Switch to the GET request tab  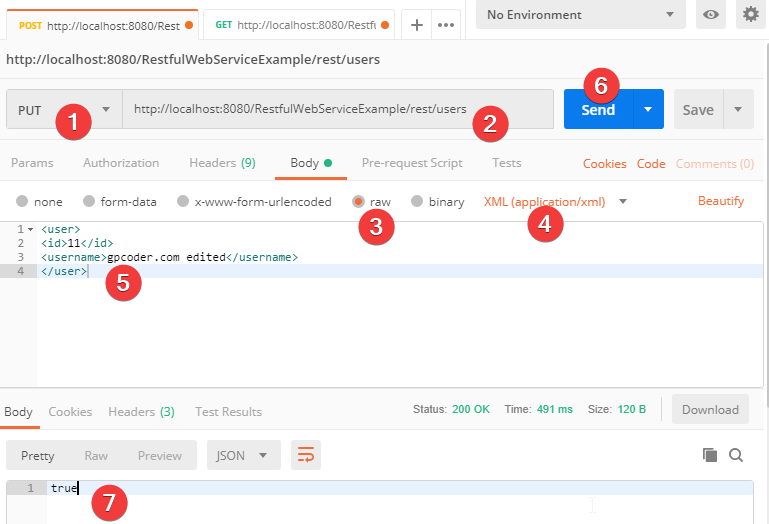pos(299,25)
